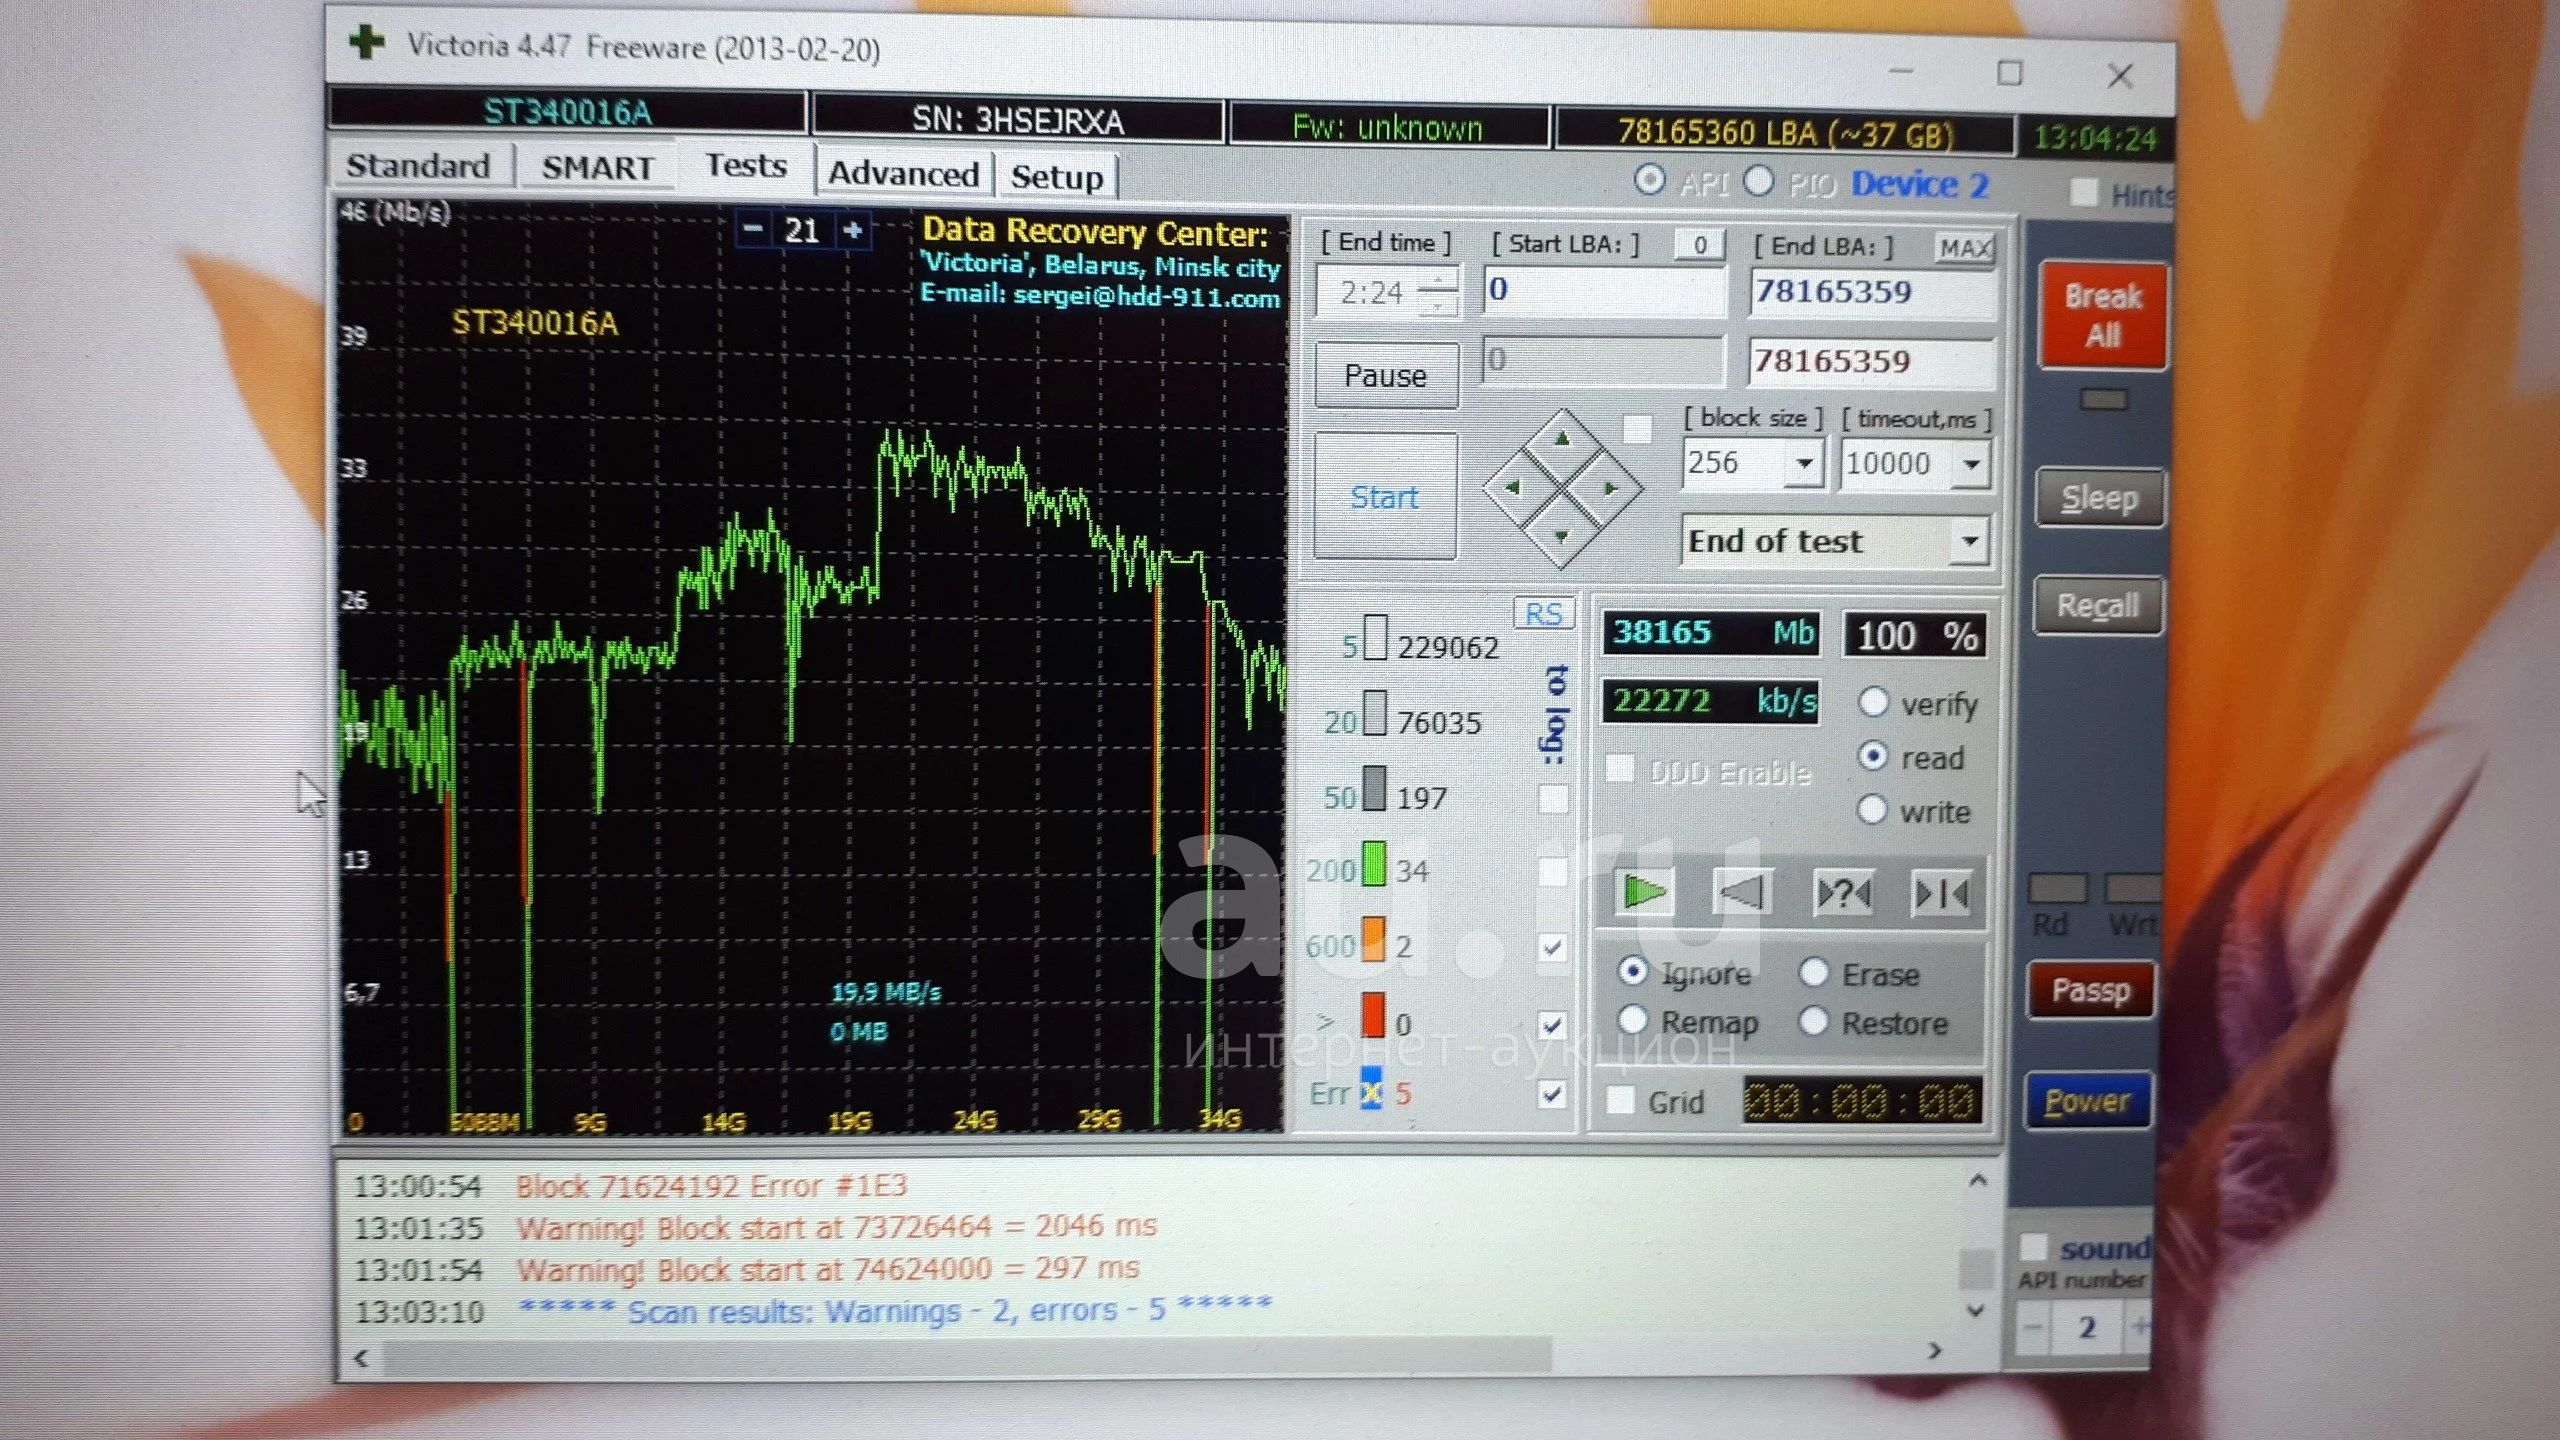Toggle log checkbox for over-600ms red blocks
Screen dimensions: 2560x1440
pos(1552,1024)
